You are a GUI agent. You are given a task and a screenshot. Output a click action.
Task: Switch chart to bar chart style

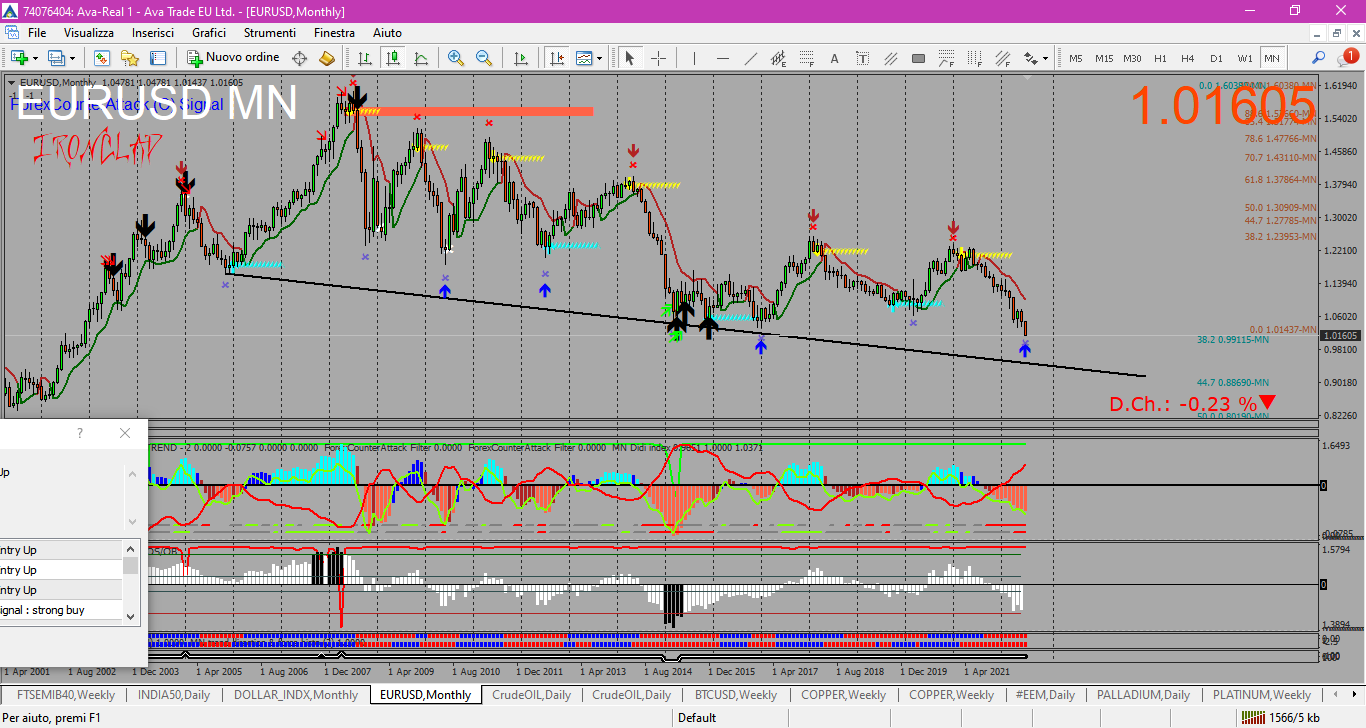(x=365, y=58)
